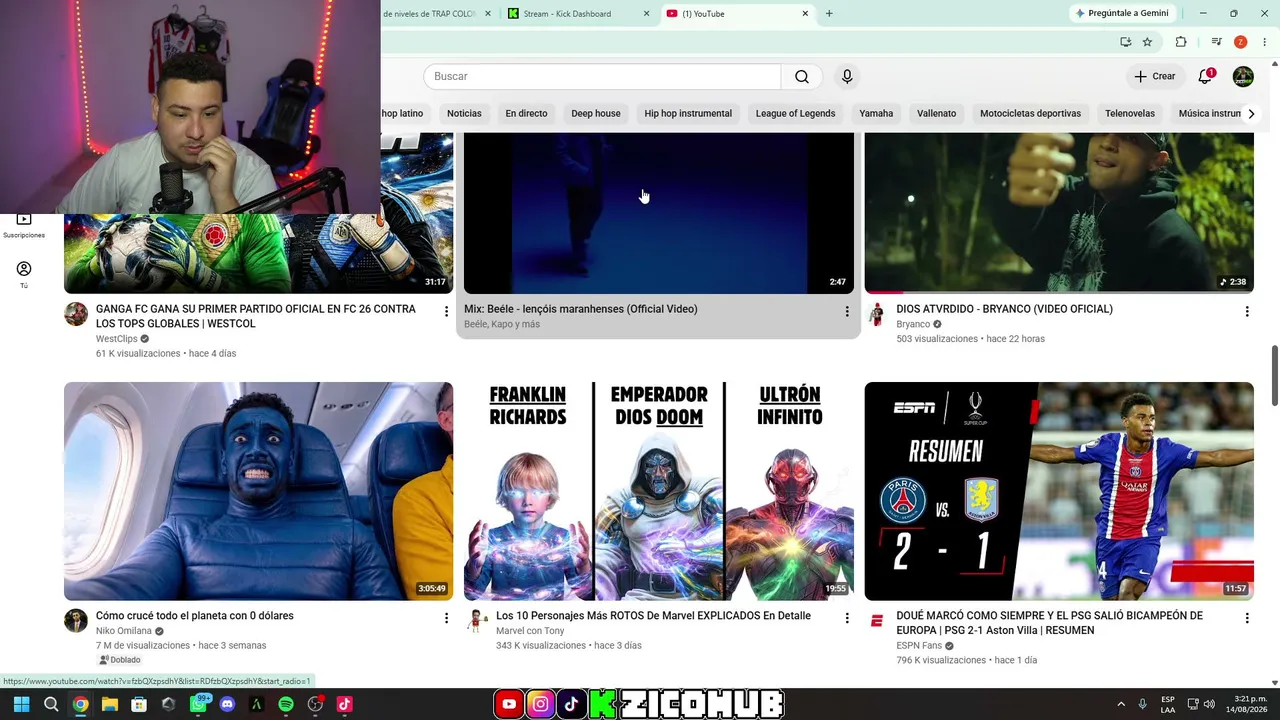Click the Crear button
The width and height of the screenshot is (1280, 720).
tap(1154, 77)
